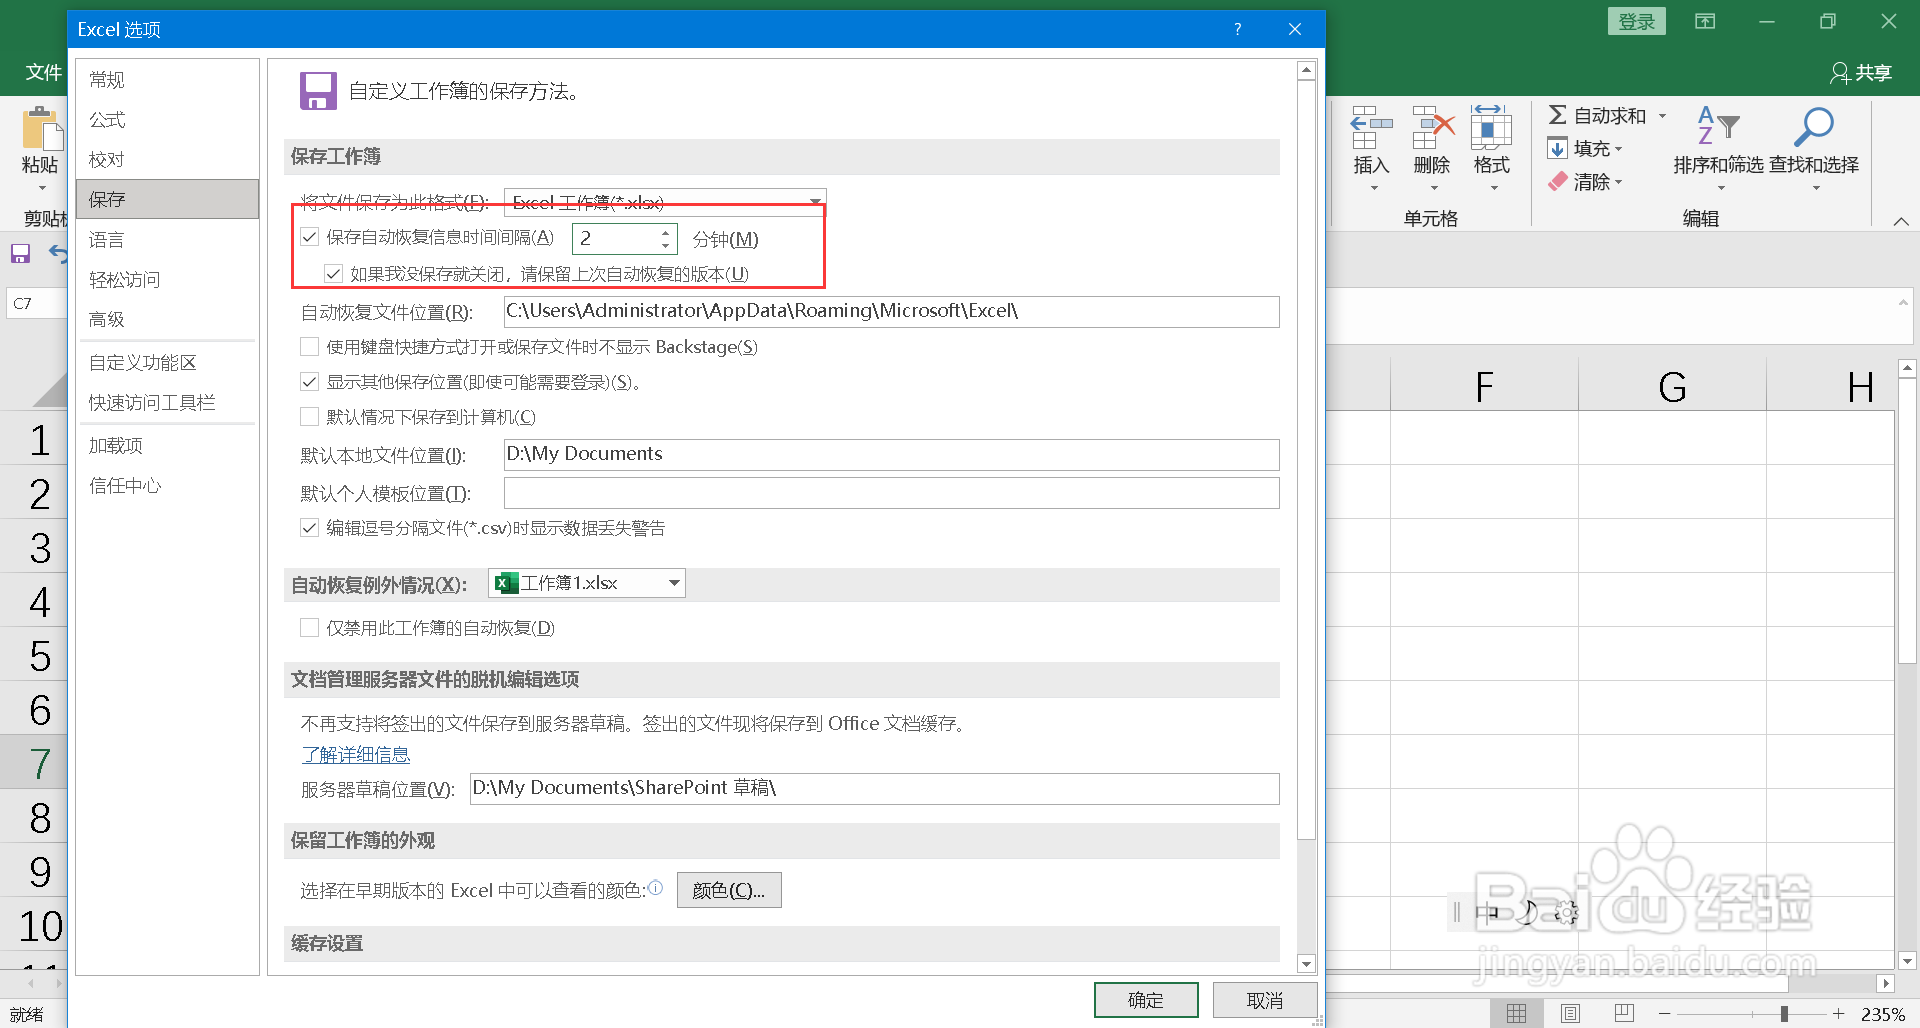This screenshot has width=1920, height=1028.
Task: Increase AutoRecover minutes with spinner up
Action: pos(665,233)
